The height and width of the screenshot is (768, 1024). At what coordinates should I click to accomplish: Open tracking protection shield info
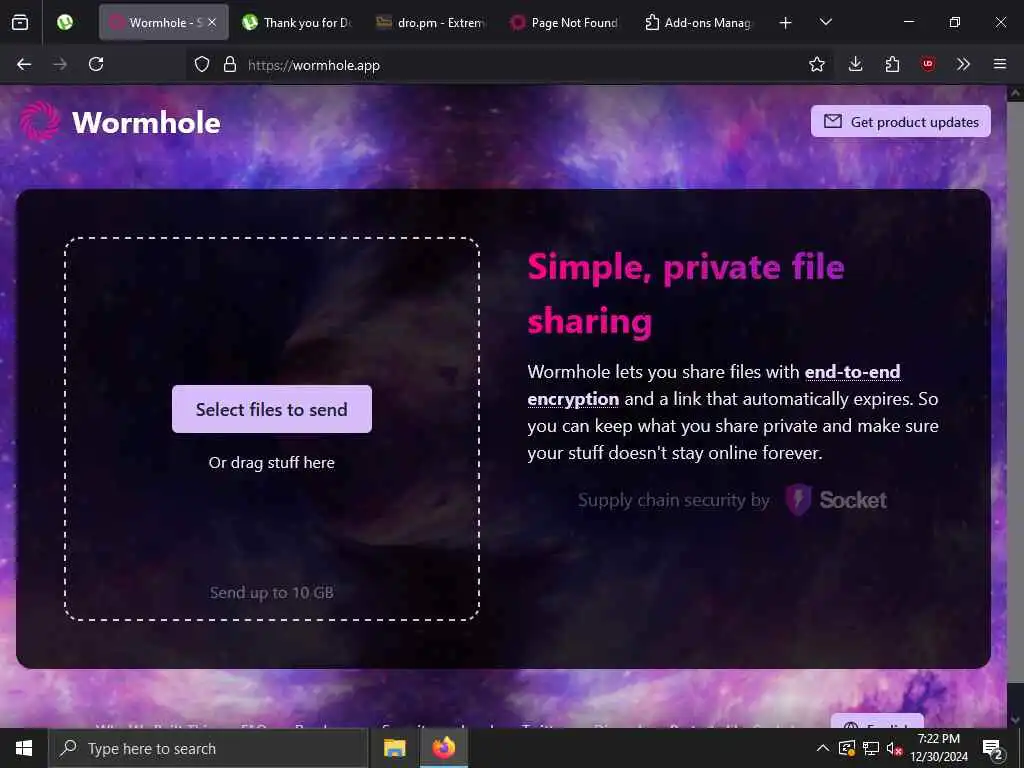202,65
